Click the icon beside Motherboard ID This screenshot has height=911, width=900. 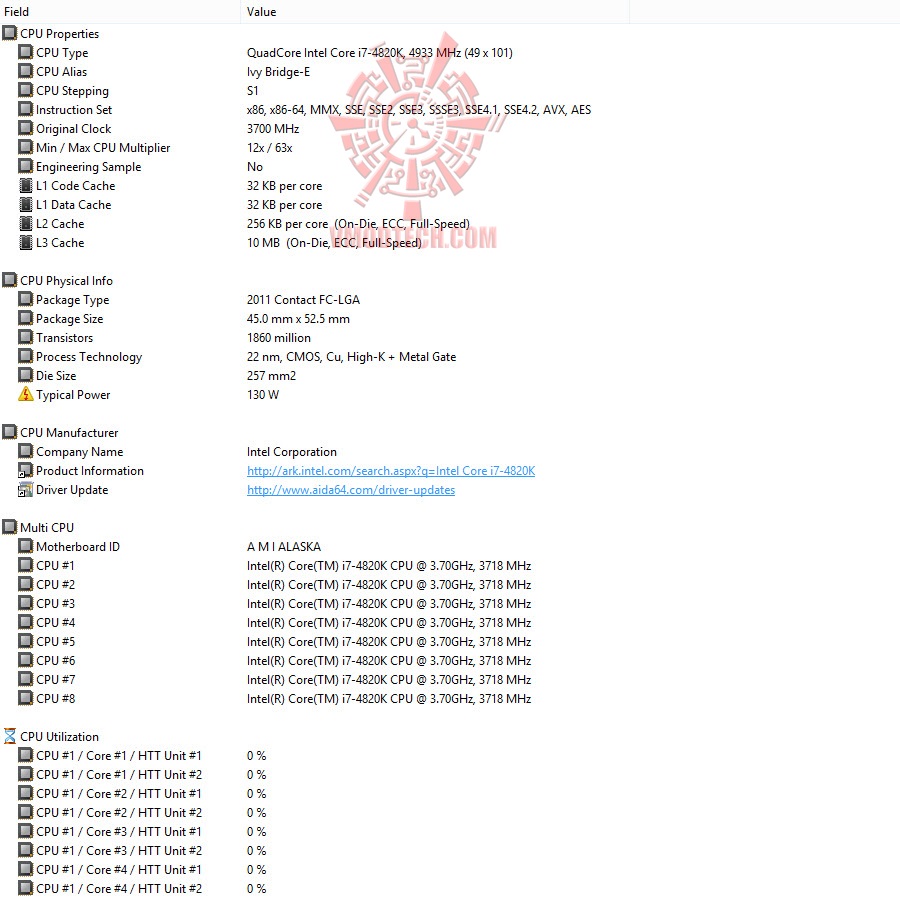26,546
